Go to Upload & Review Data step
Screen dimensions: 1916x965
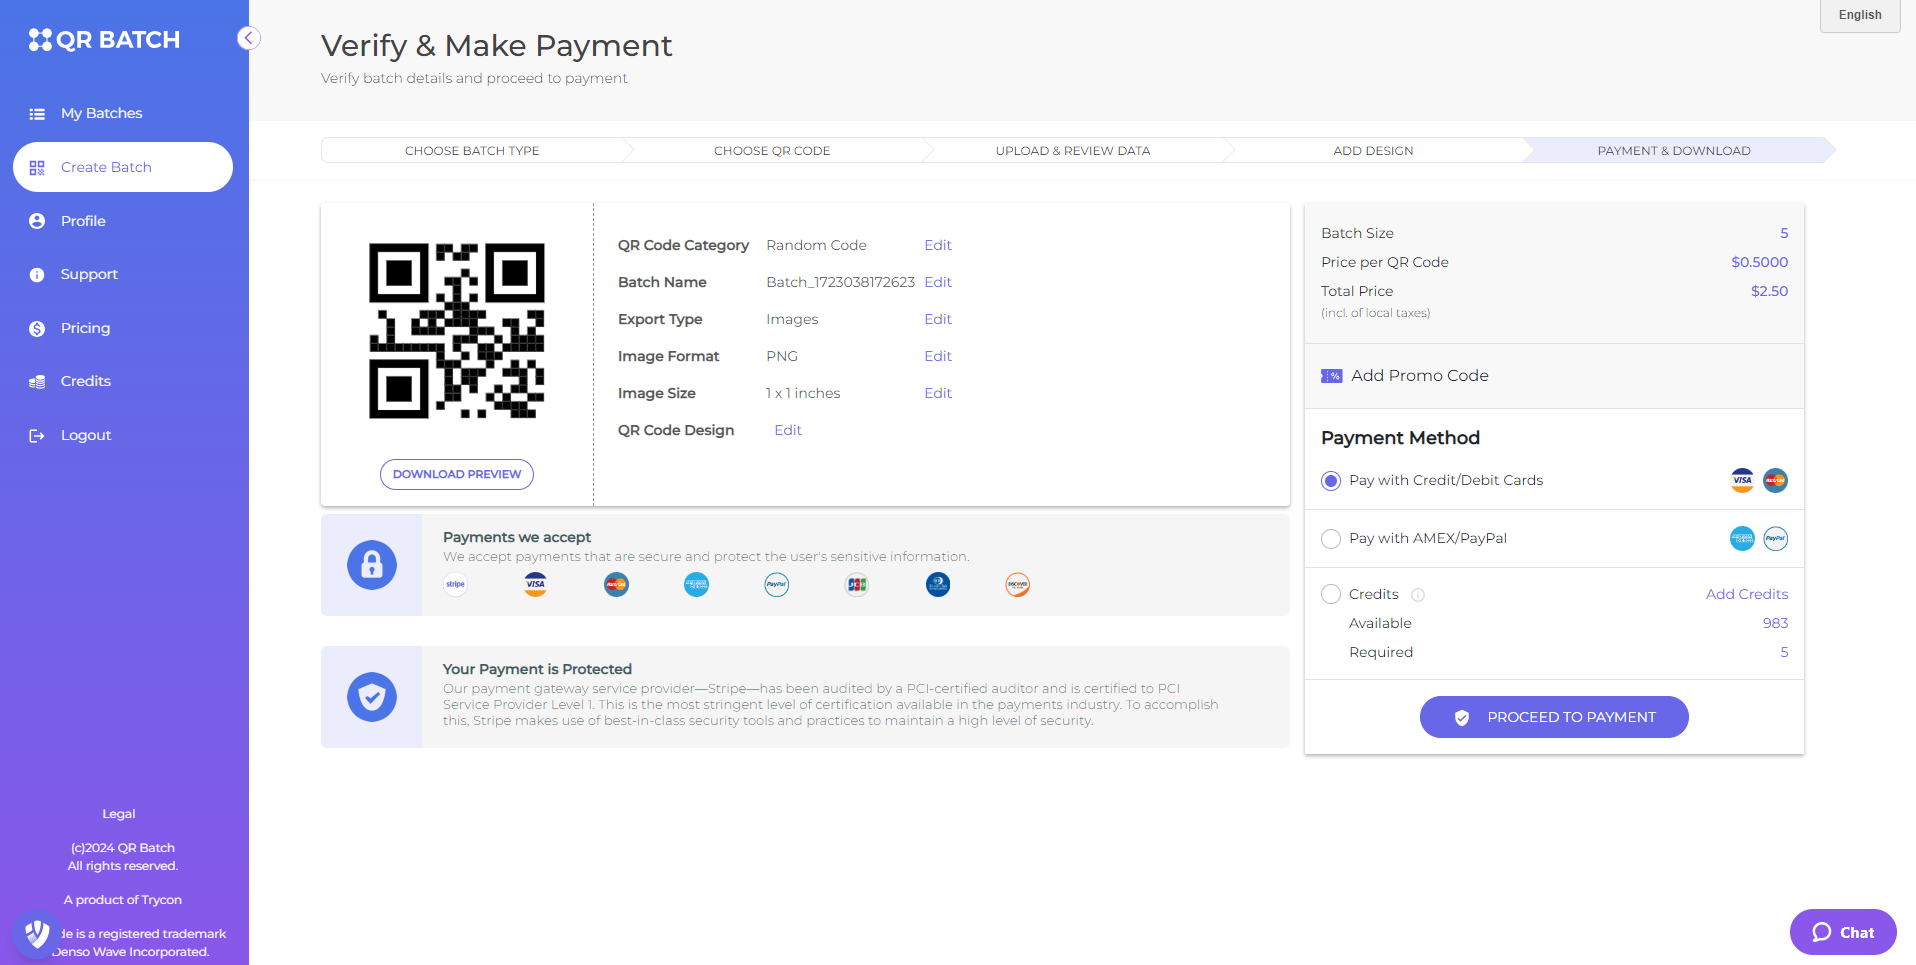1073,151
